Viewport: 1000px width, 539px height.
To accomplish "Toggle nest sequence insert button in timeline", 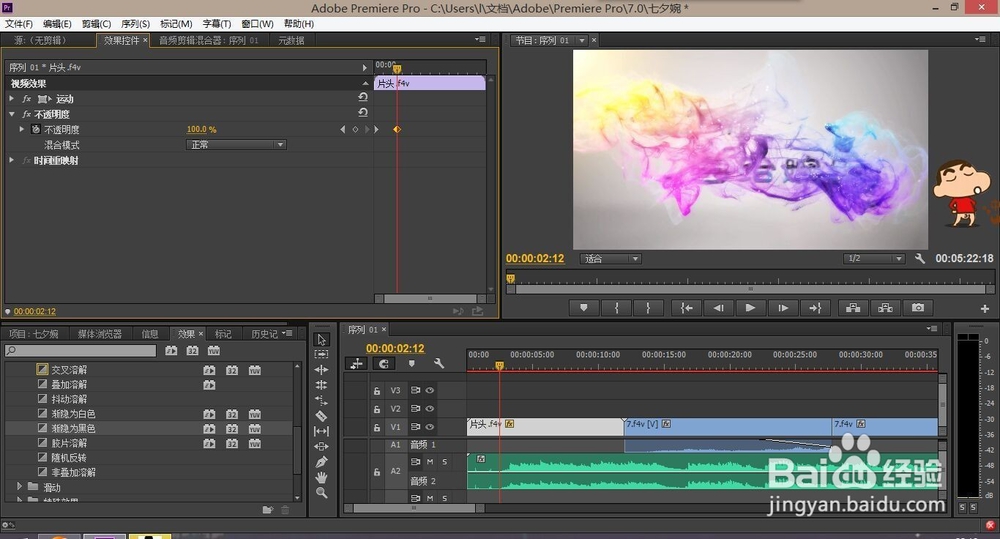I will click(356, 364).
